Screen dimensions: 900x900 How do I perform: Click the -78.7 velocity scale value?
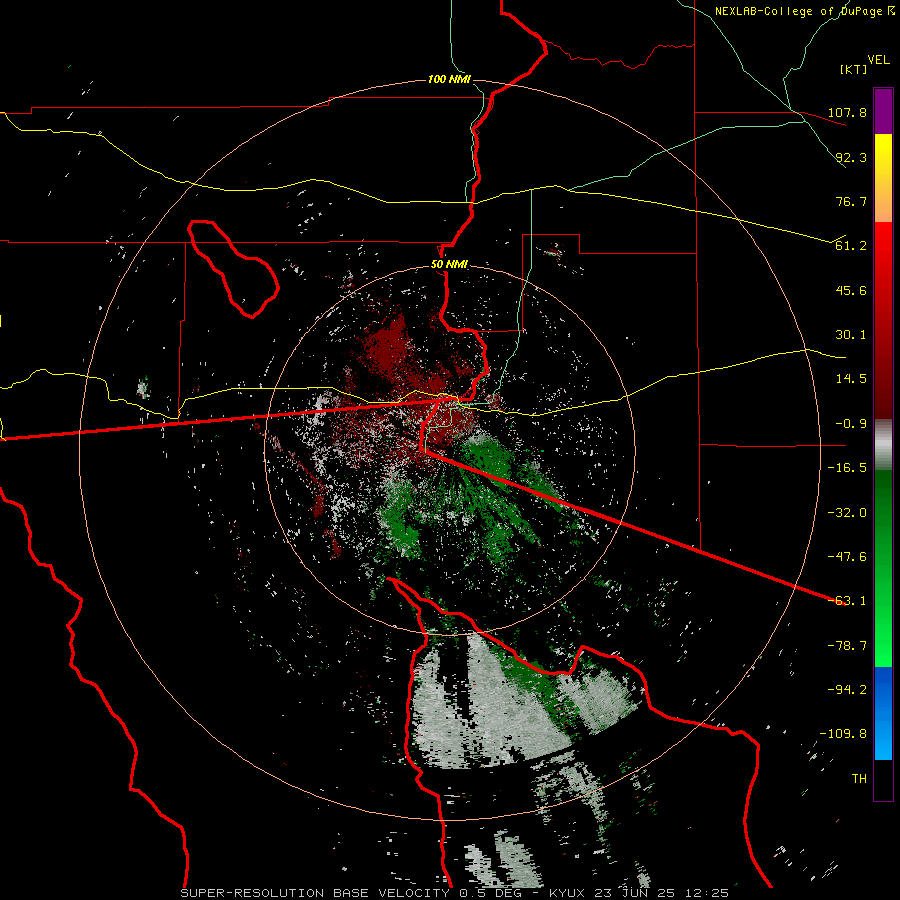tap(847, 646)
